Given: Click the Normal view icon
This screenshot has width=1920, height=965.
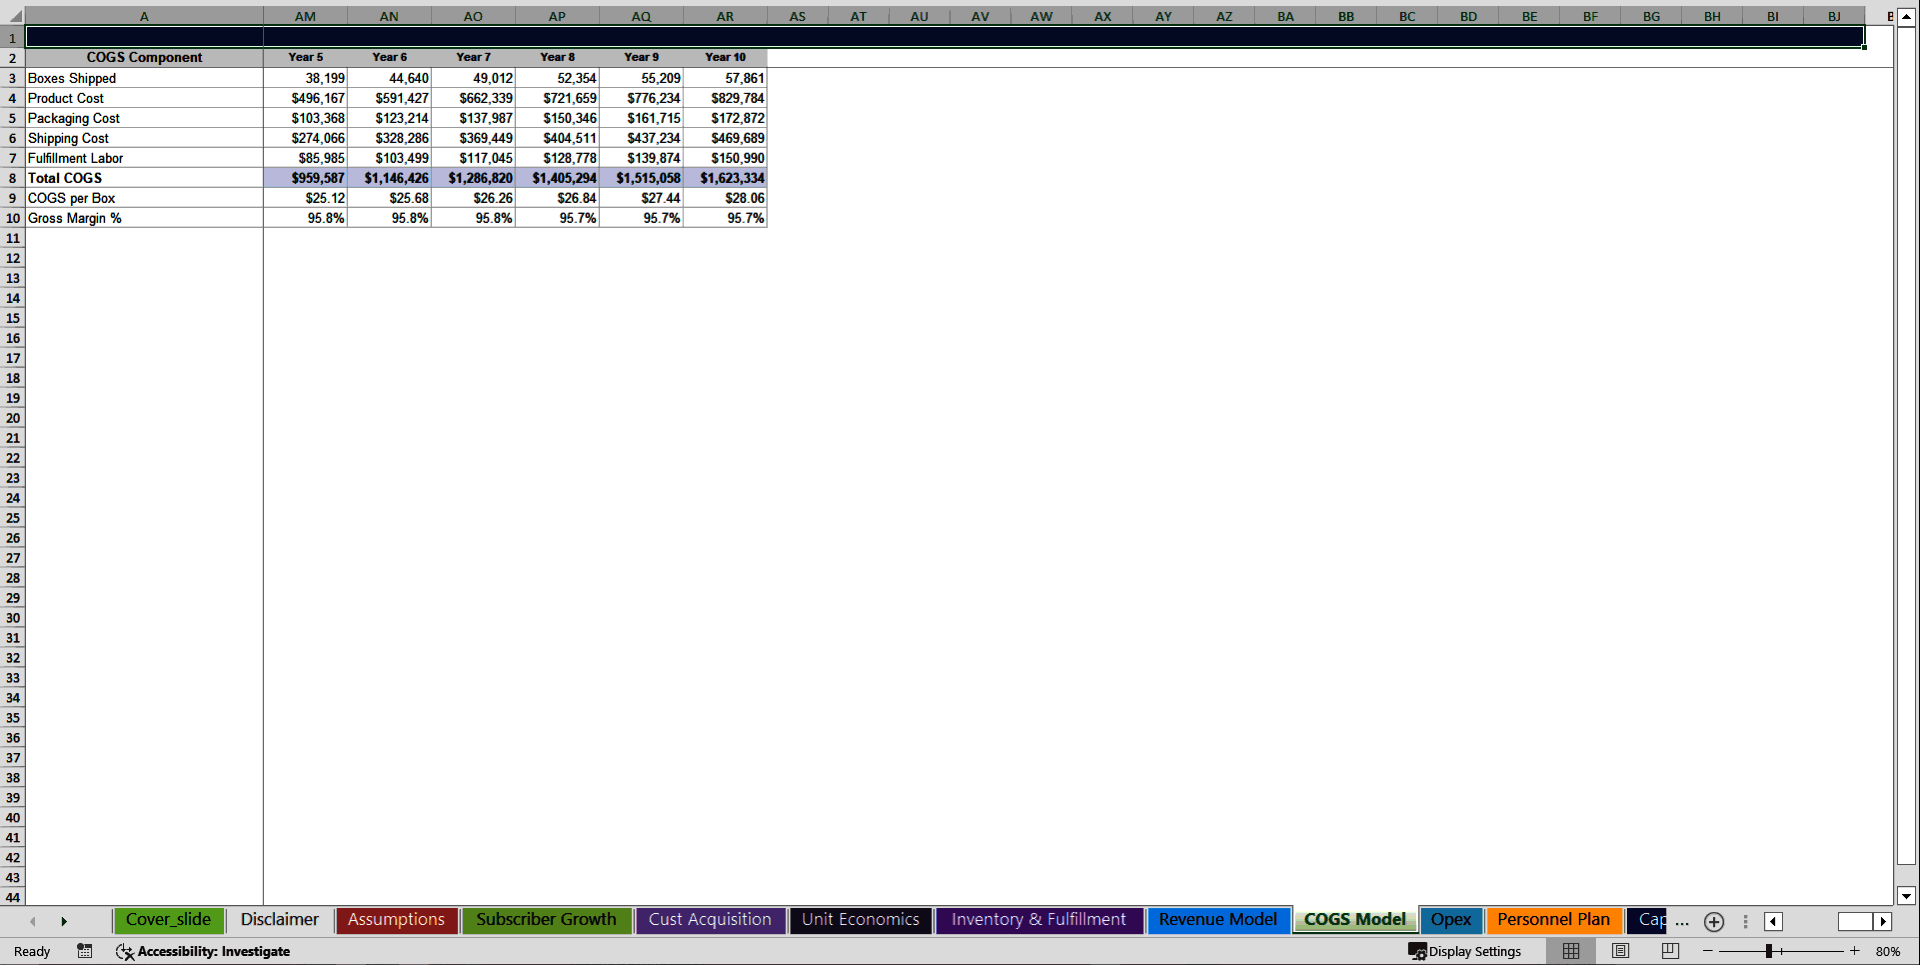Looking at the screenshot, I should tap(1570, 951).
